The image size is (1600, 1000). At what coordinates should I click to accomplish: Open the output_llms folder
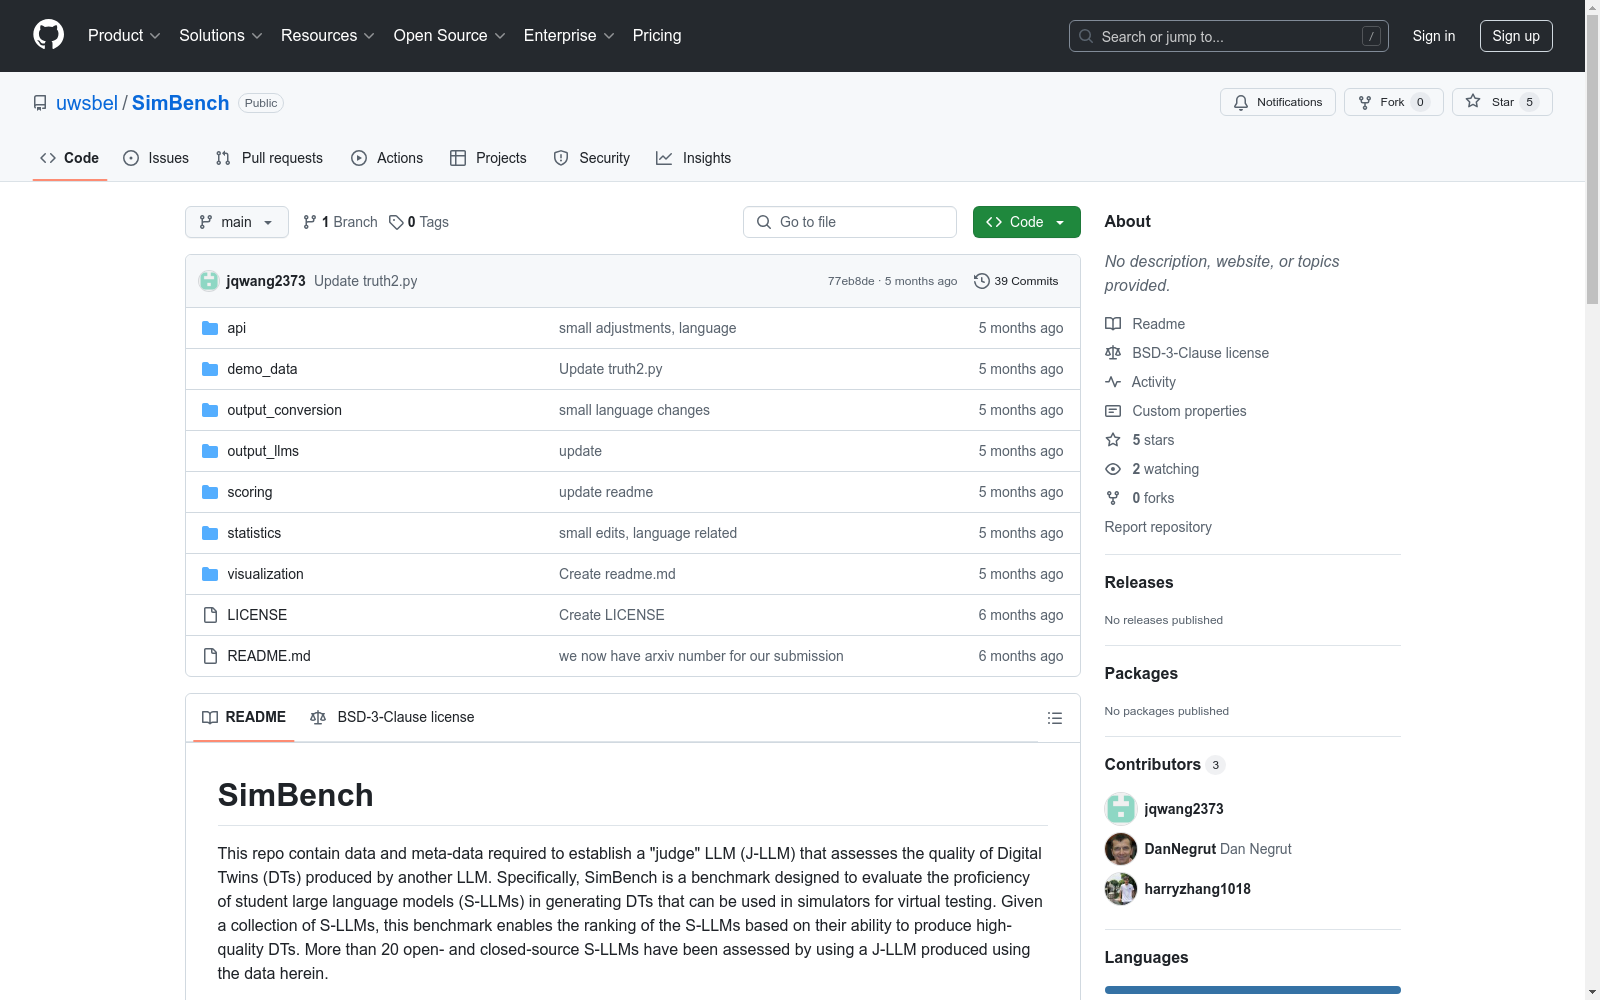point(263,451)
